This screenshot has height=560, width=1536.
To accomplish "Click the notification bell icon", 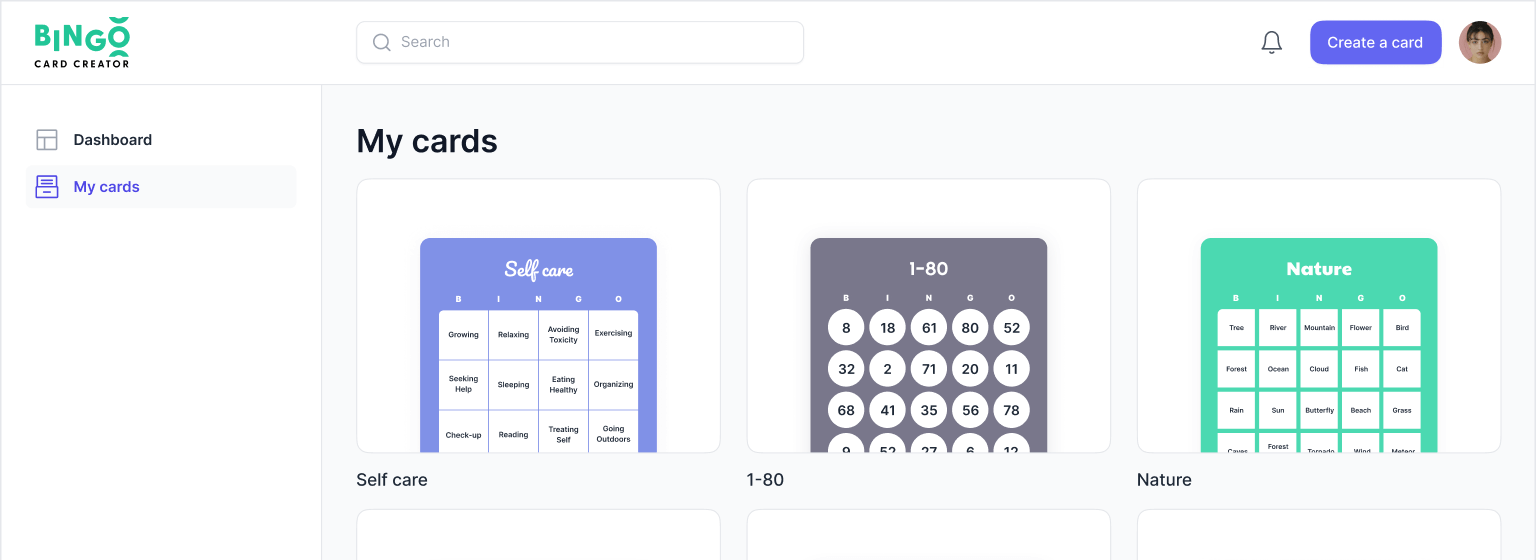I will (1271, 43).
